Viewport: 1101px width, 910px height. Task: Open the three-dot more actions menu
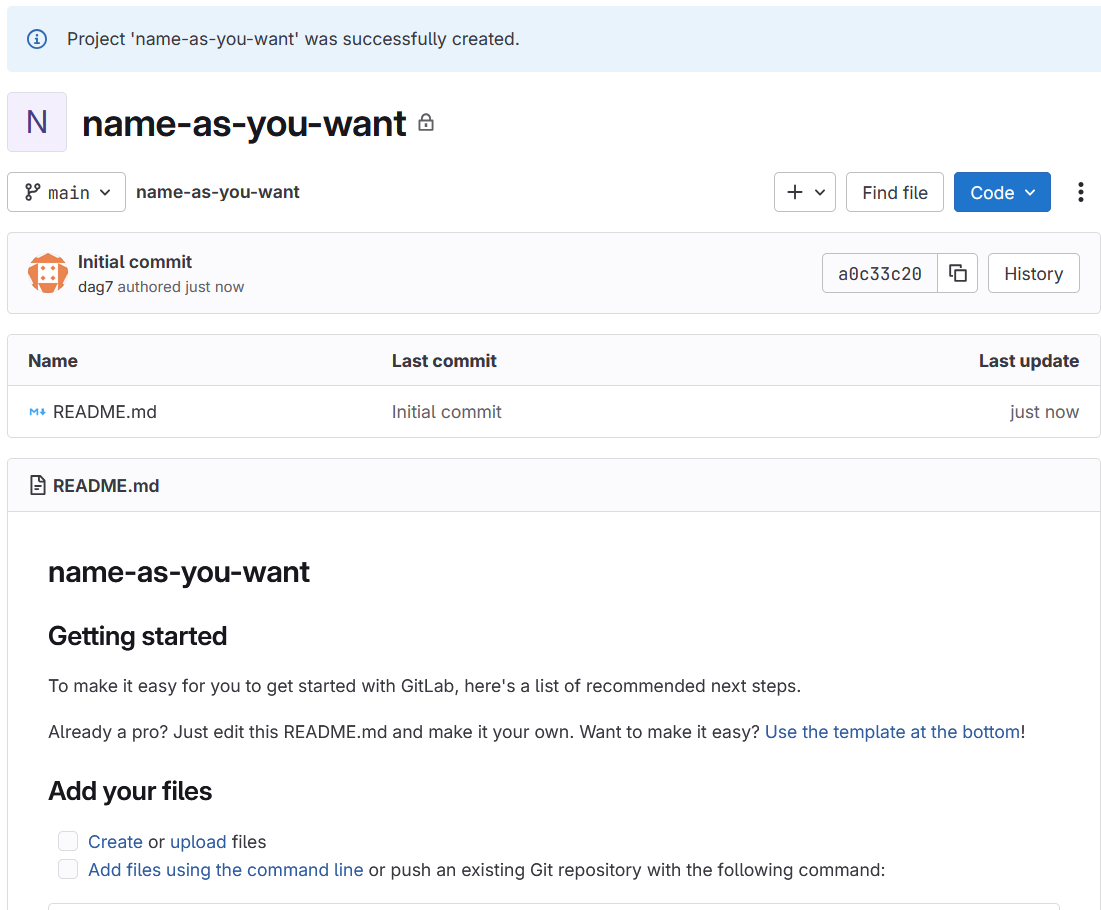click(1081, 192)
